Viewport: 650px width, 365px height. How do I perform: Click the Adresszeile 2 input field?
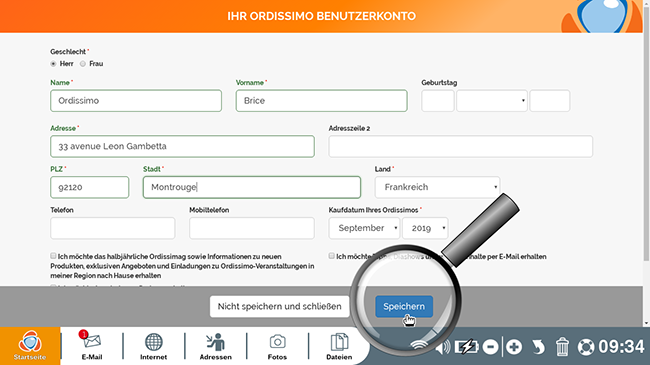pyautogui.click(x=461, y=146)
